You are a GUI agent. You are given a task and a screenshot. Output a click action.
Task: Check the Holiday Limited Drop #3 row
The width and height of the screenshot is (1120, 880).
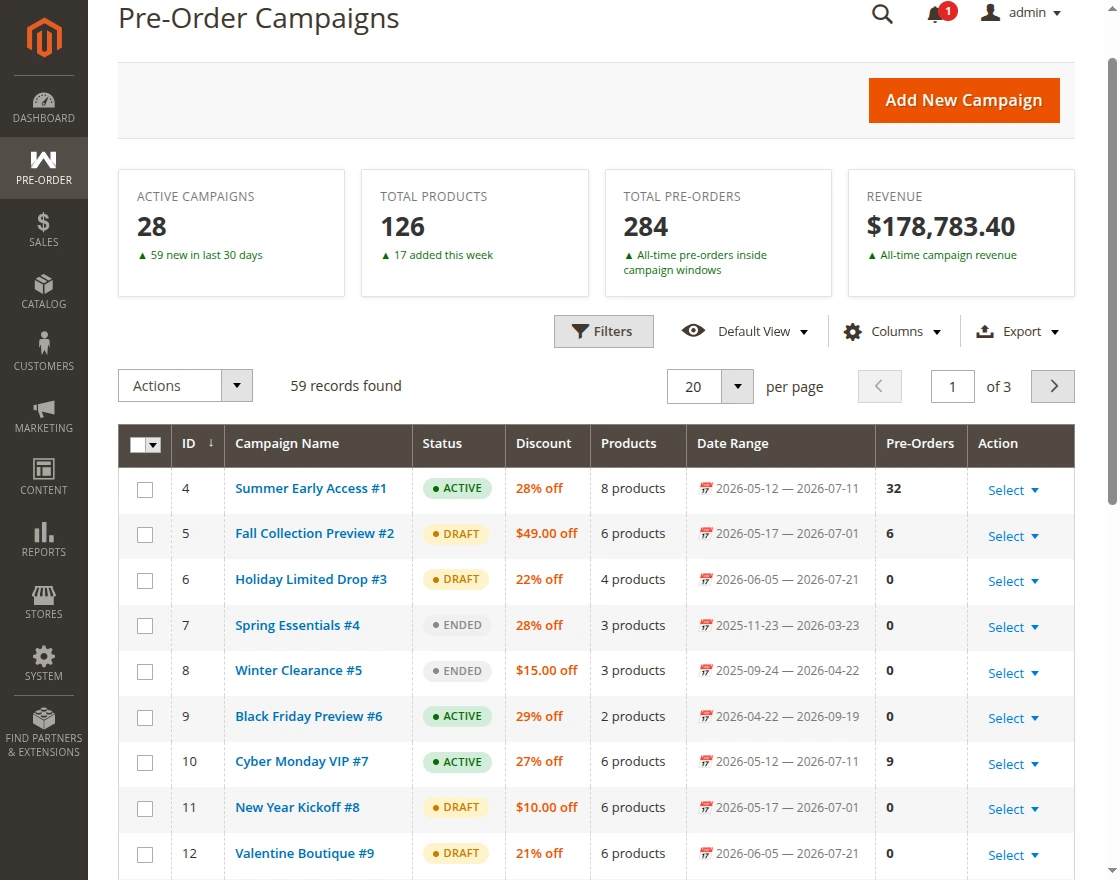(145, 581)
